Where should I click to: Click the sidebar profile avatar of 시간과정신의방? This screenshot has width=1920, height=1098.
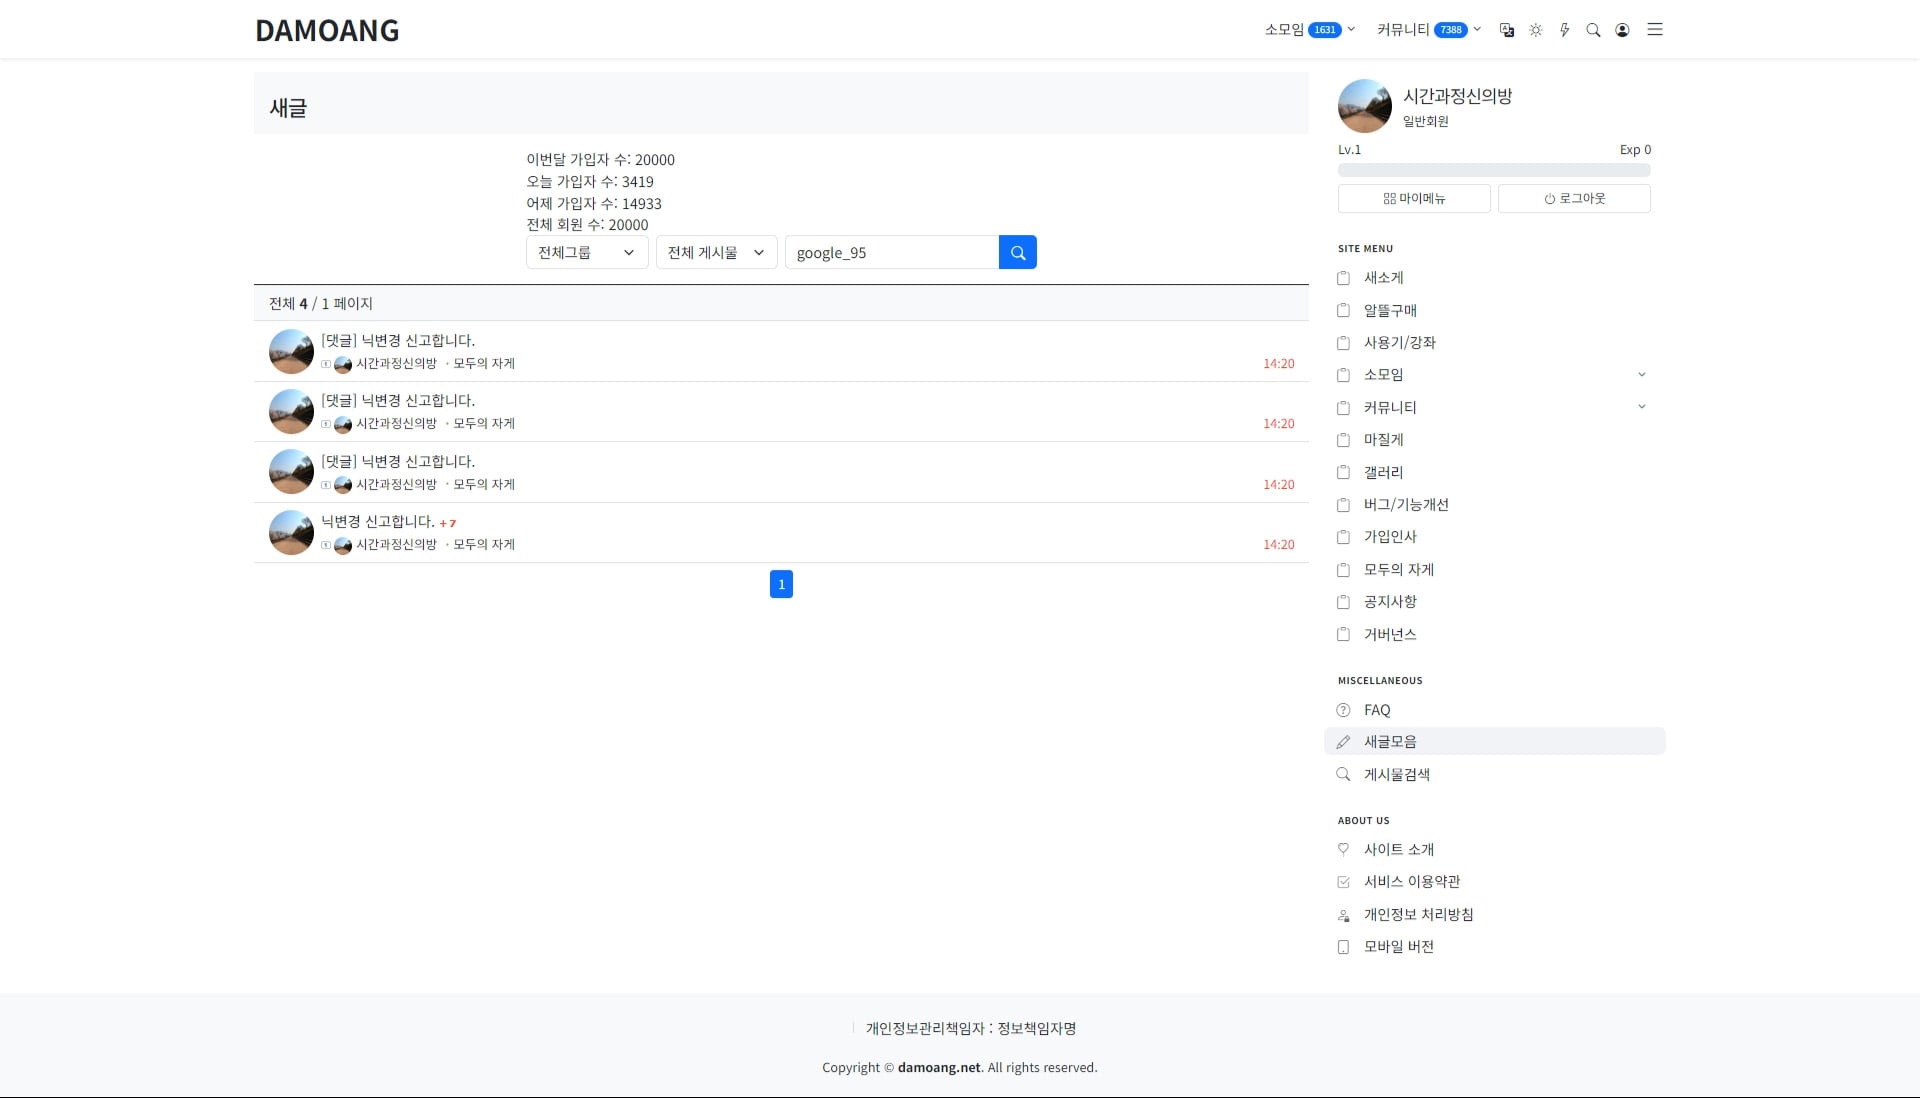coord(1365,106)
